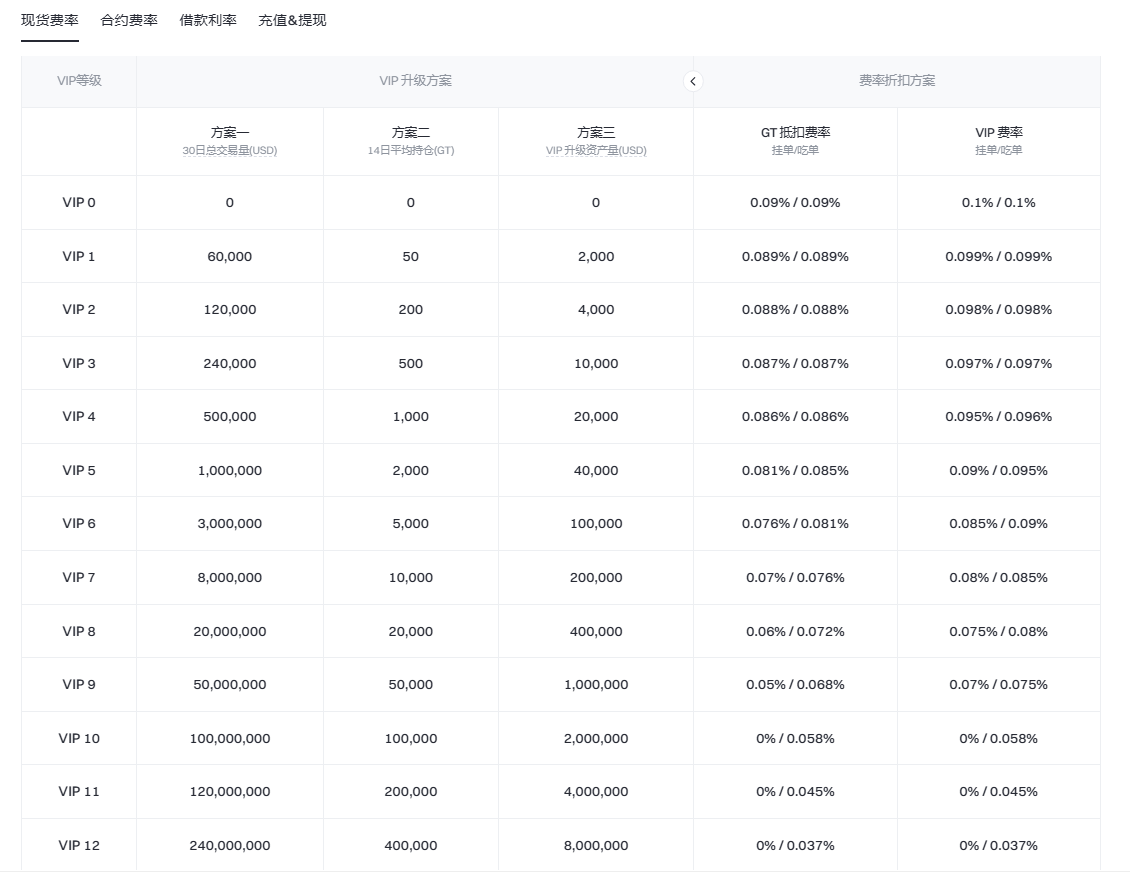Screen dimensions: 1130x872
Task: Click the 0.088% / 0.088% GT rate cell
Action: click(x=796, y=310)
